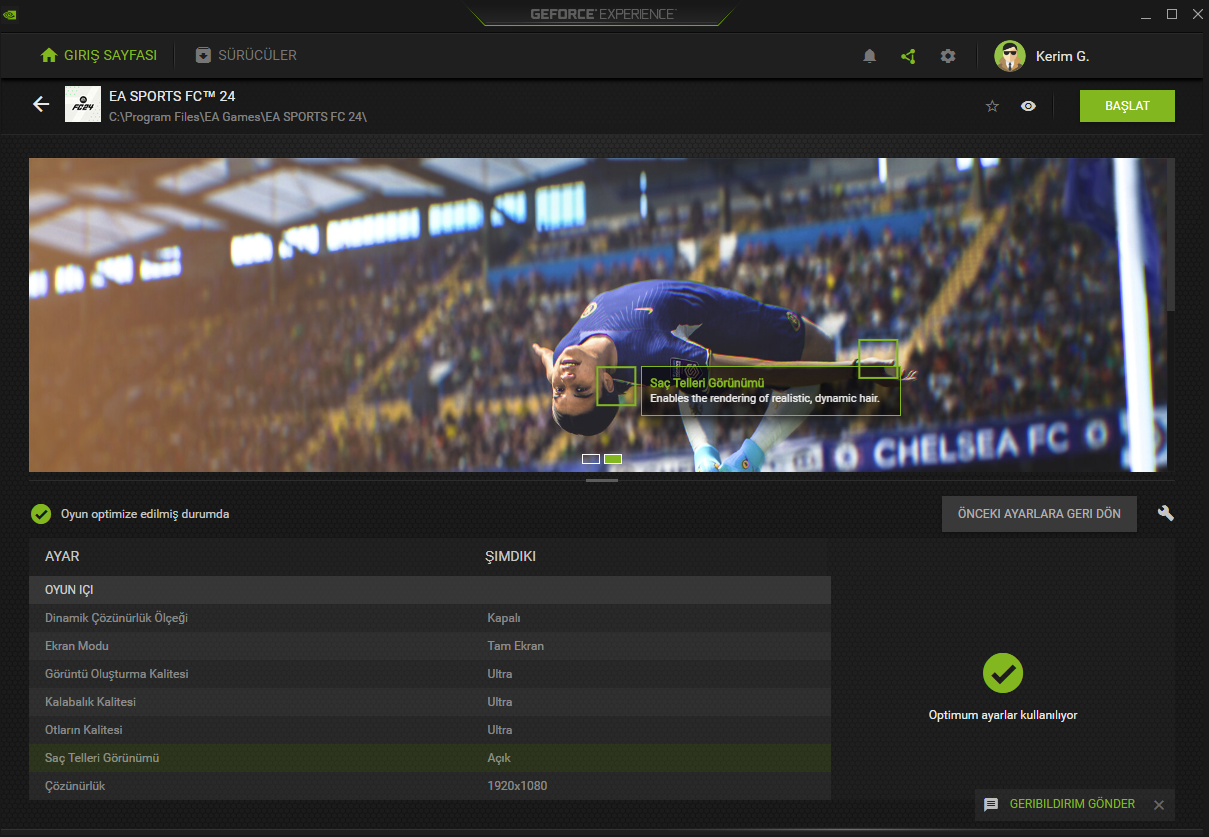Open the notifications bell icon

tap(869, 56)
